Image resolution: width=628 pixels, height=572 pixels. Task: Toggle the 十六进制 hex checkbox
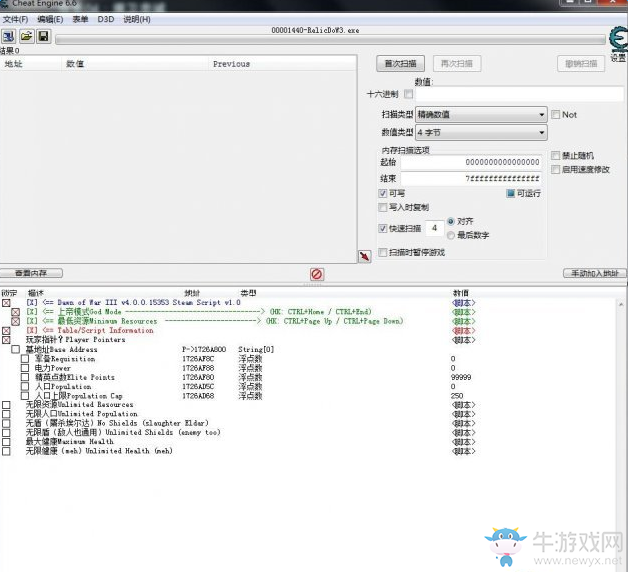pos(408,94)
